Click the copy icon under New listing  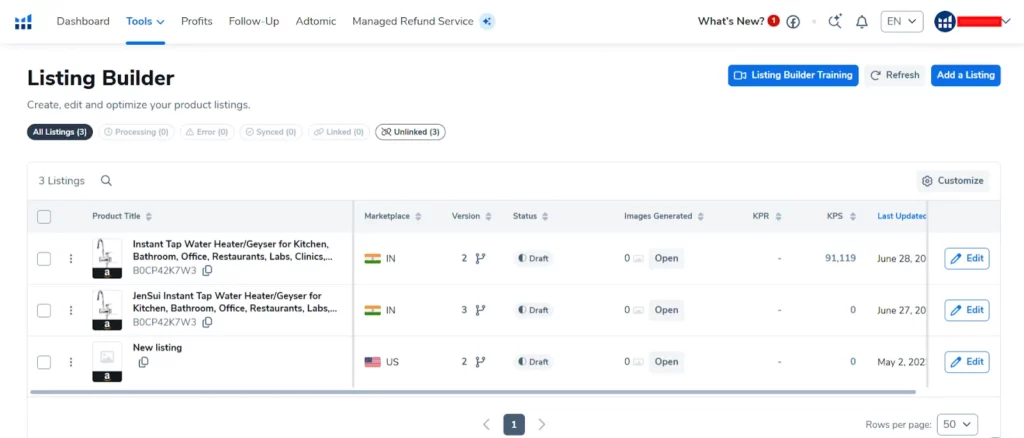[143, 362]
